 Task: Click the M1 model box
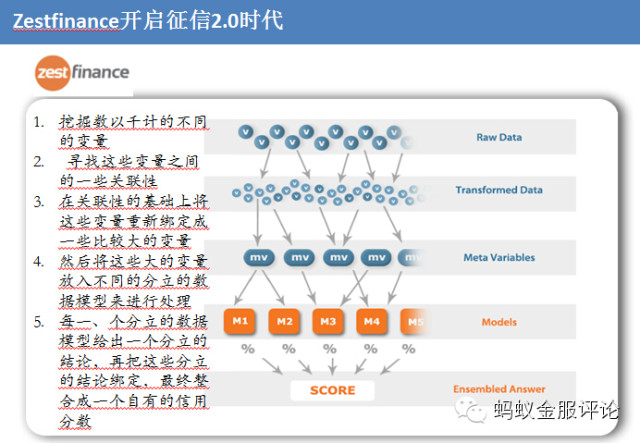tap(240, 321)
